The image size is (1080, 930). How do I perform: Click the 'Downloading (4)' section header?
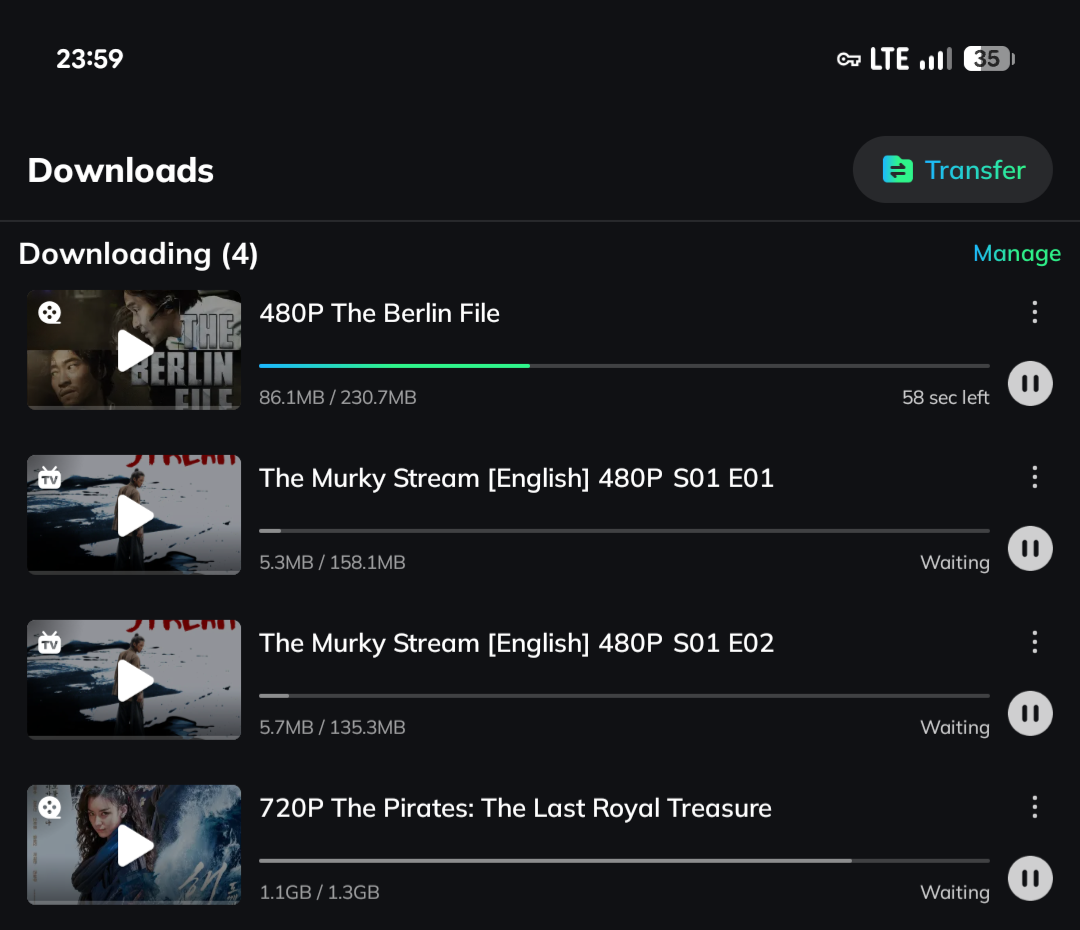[138, 254]
